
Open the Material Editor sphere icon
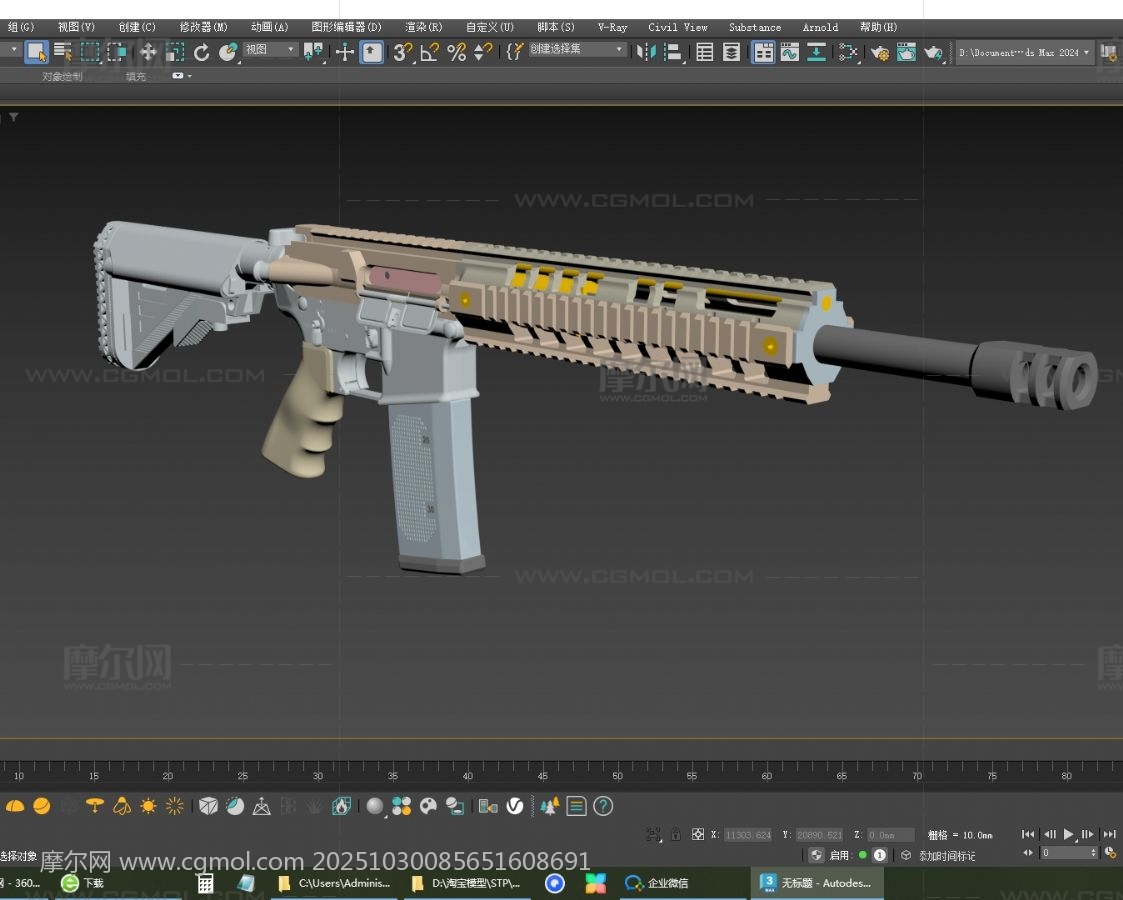375,806
